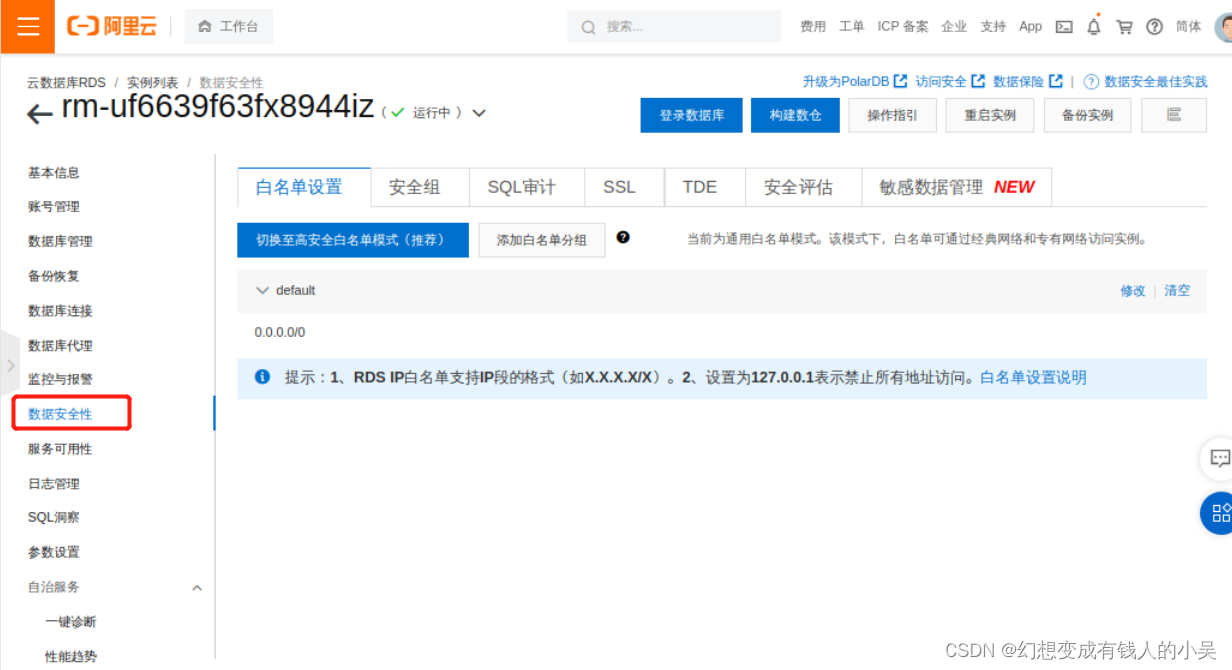This screenshot has height=670, width=1232.
Task: Click the Alibaba Cloud logo
Action: click(x=111, y=26)
